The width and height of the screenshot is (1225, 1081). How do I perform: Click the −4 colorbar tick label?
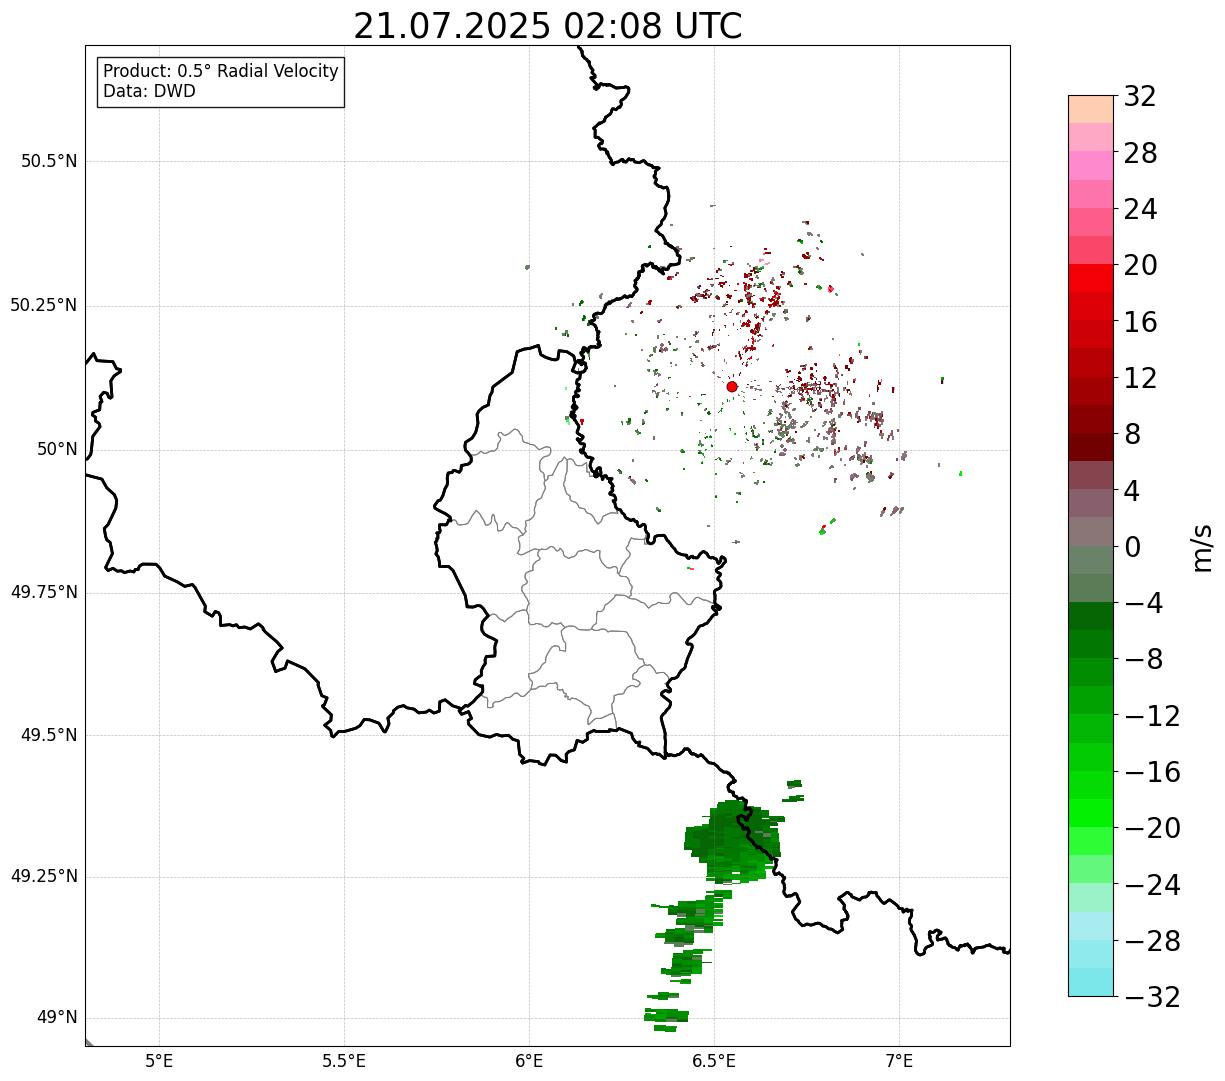pos(1143,603)
